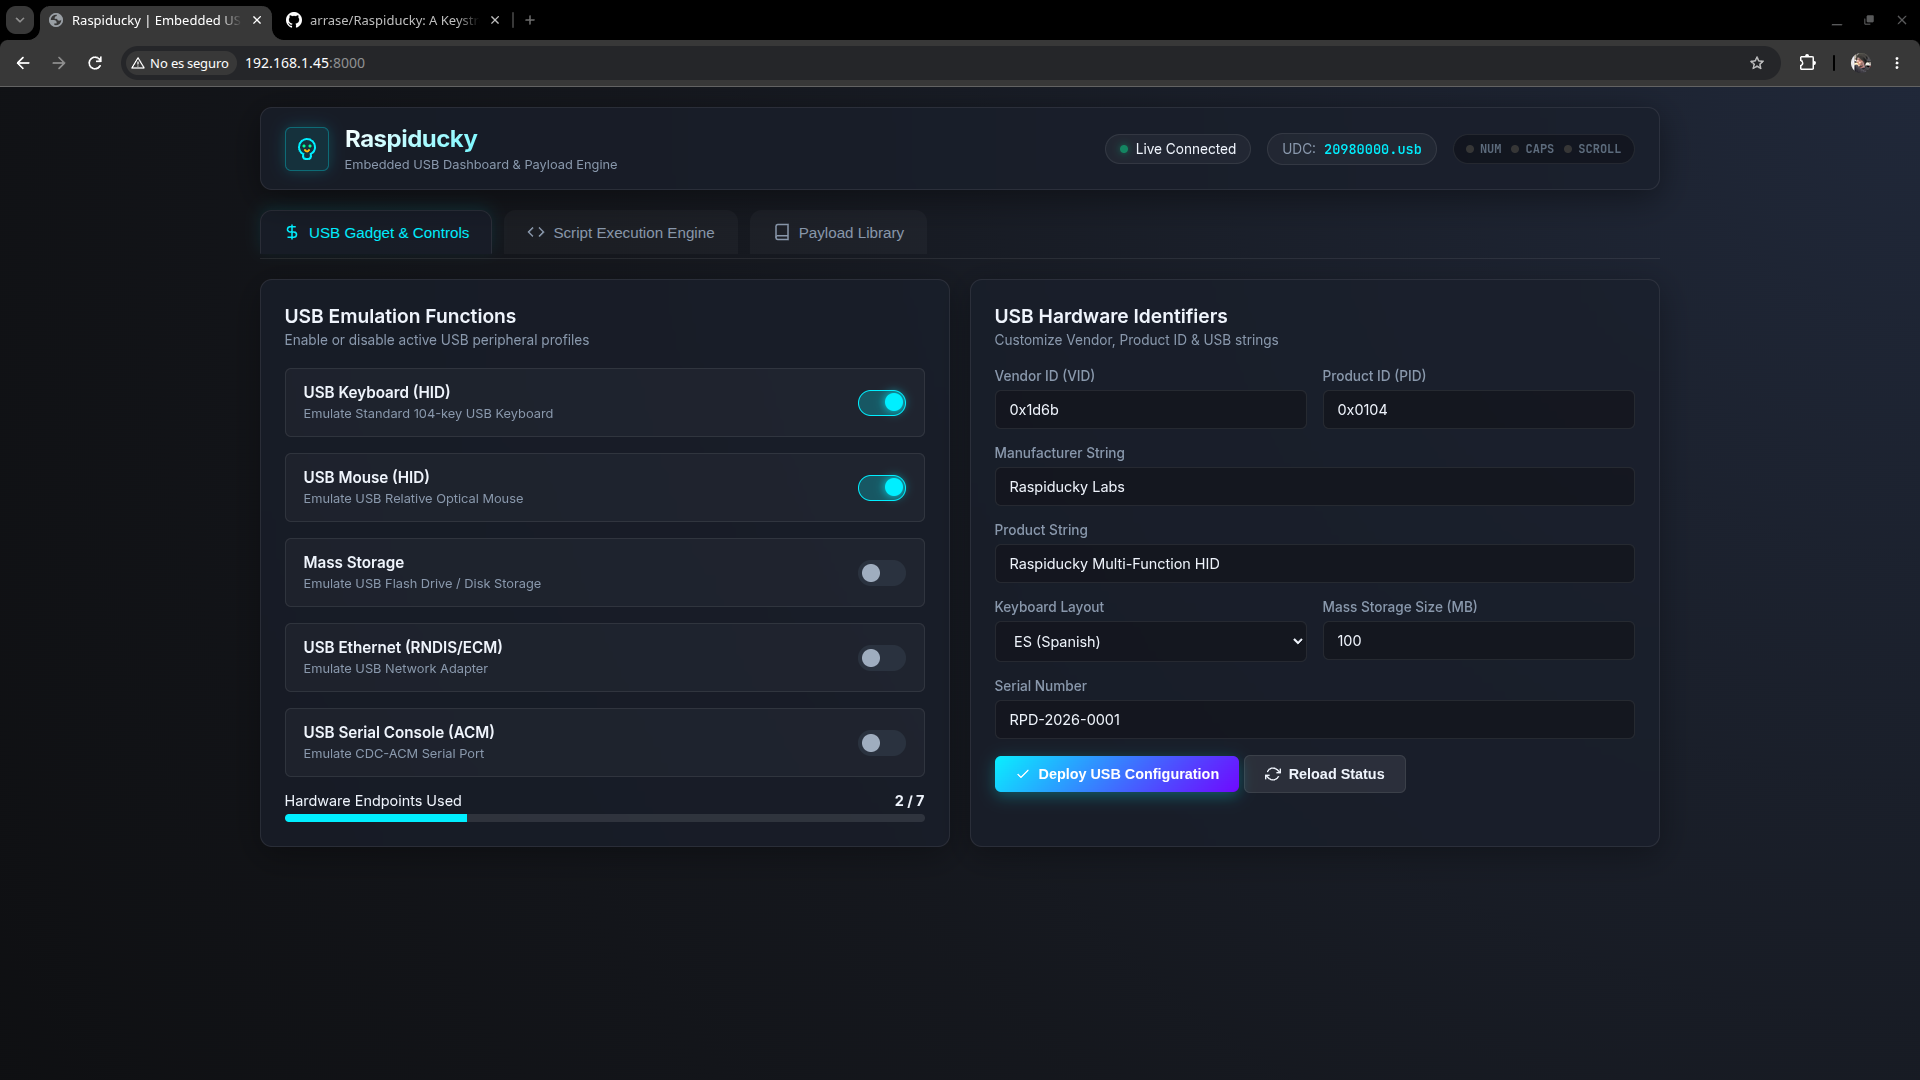1920x1080 pixels.
Task: Click 'Emulate CDC-ACM Serial Port' text
Action: click(x=394, y=754)
